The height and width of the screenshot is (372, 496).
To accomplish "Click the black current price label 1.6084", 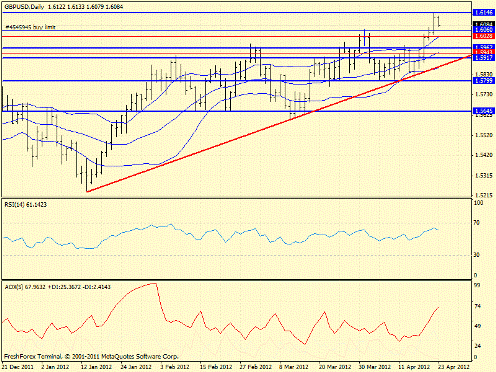I will click(484, 24).
